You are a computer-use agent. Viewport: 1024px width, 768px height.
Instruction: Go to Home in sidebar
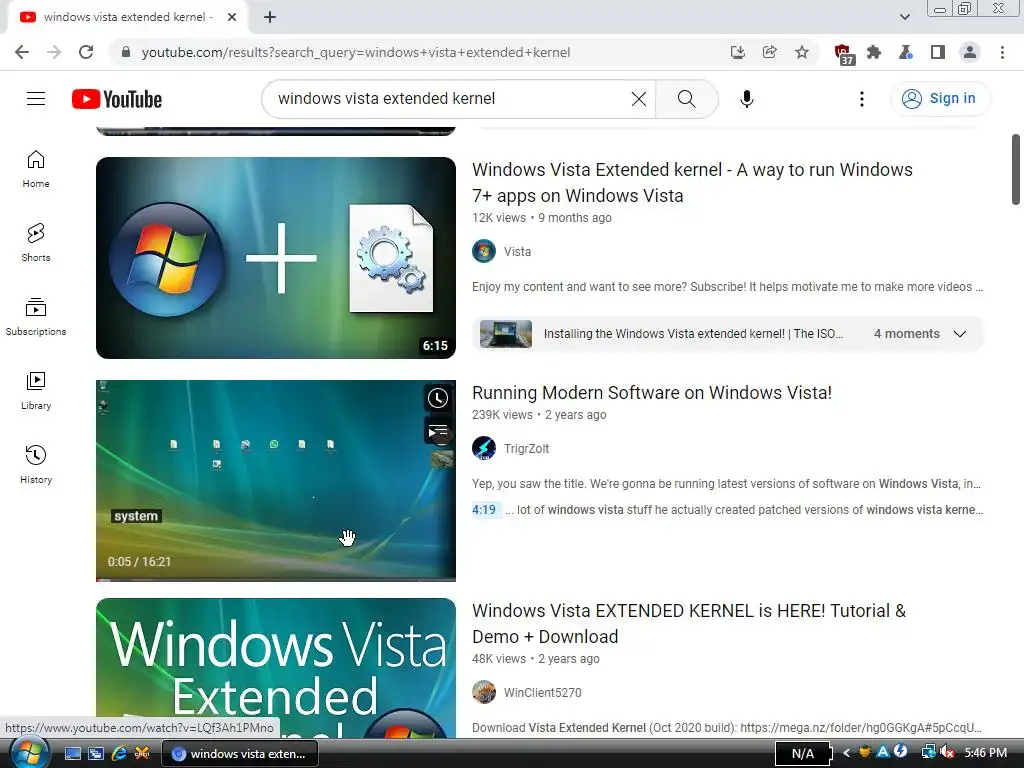(36, 169)
